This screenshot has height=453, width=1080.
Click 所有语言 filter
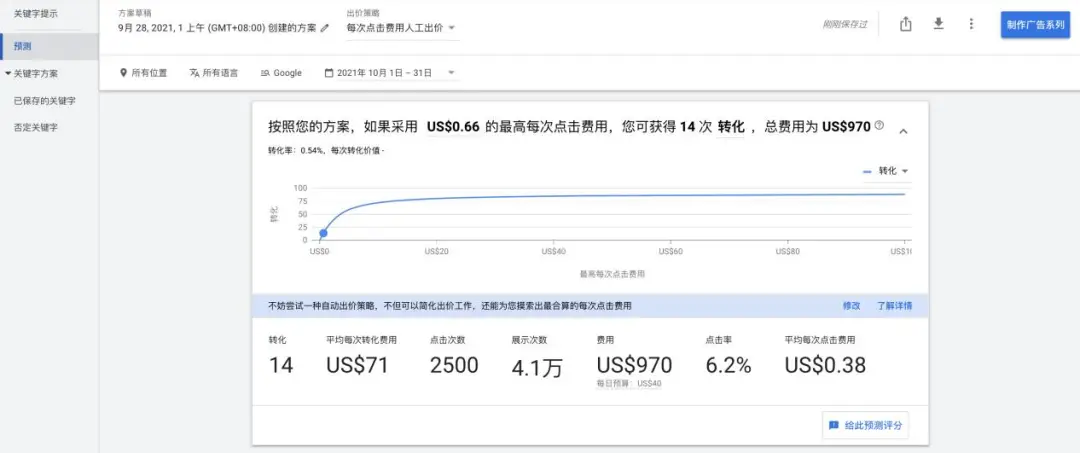214,73
